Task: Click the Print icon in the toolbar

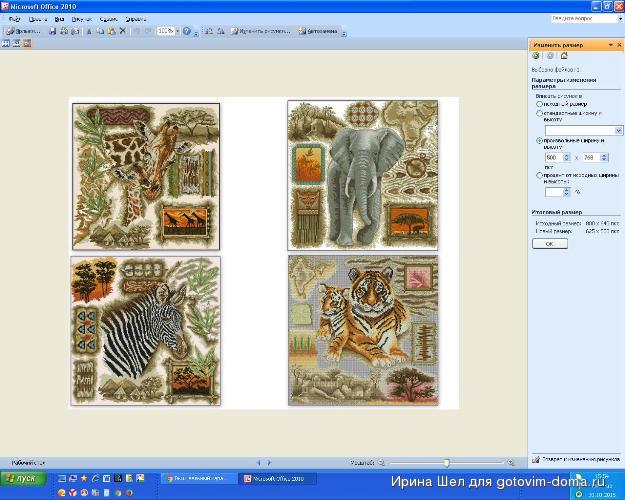Action: pyautogui.click(x=64, y=31)
